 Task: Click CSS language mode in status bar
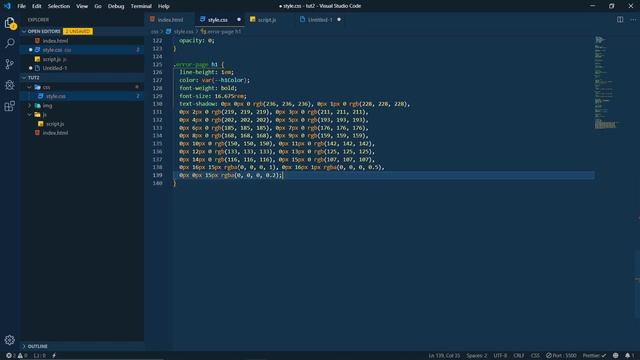(x=535, y=356)
